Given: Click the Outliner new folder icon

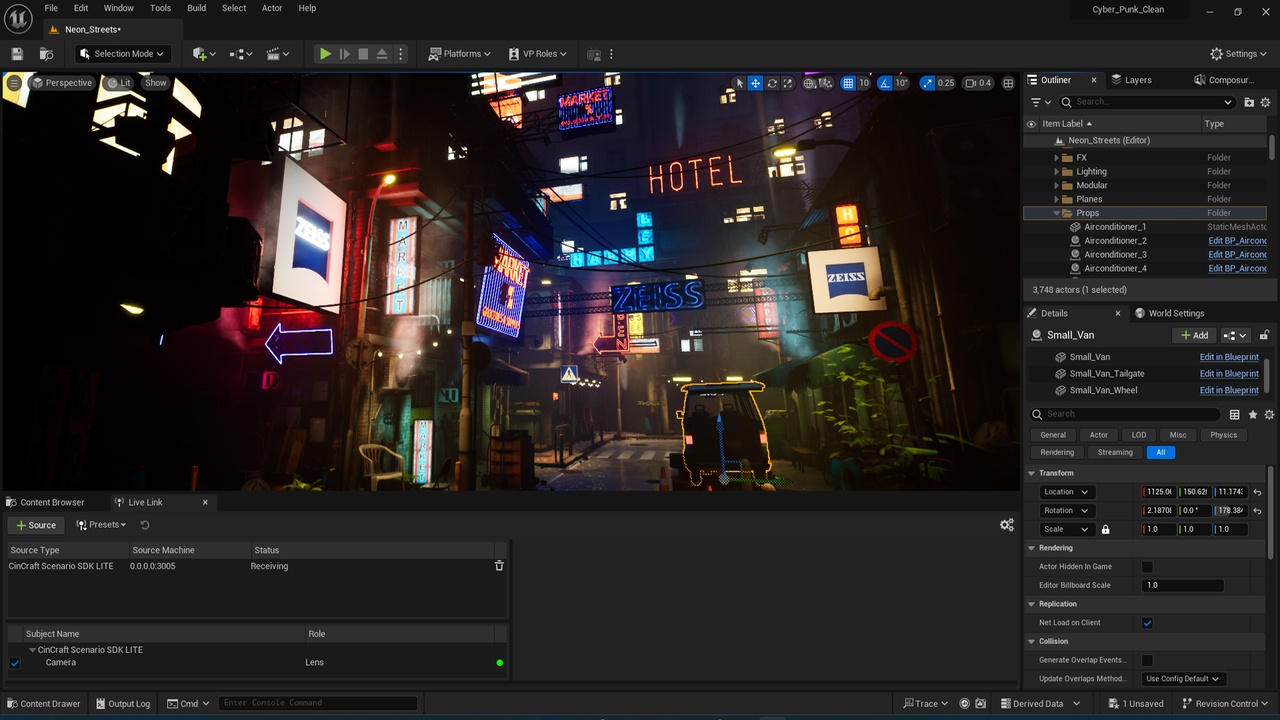Looking at the screenshot, I should click(1249, 102).
